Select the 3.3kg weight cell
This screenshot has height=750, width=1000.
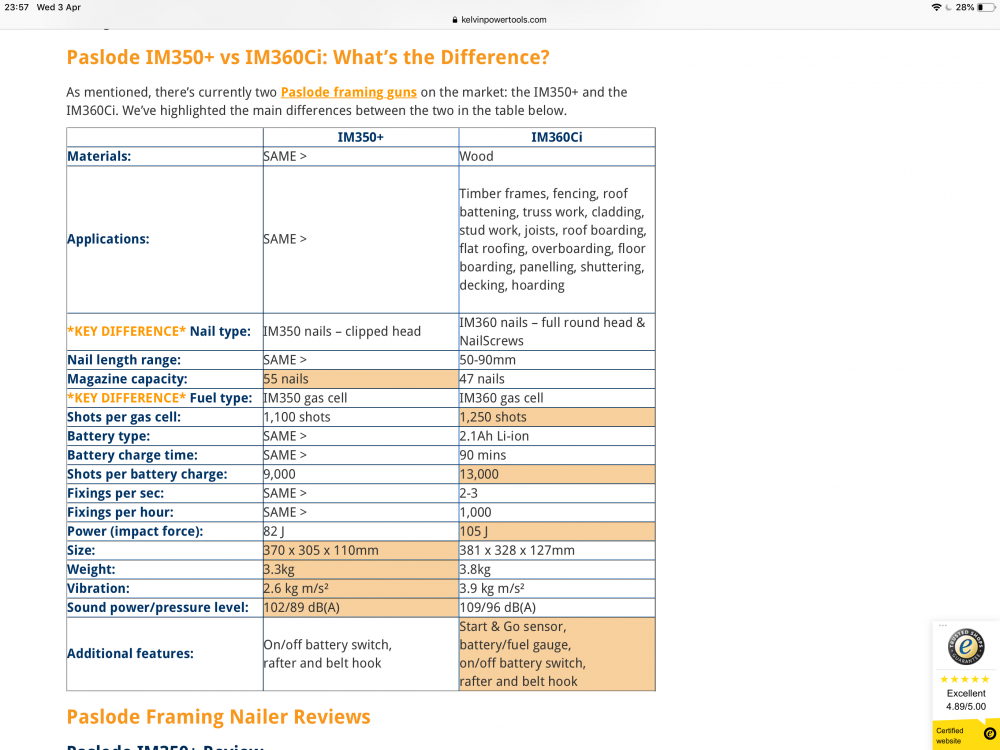click(360, 570)
